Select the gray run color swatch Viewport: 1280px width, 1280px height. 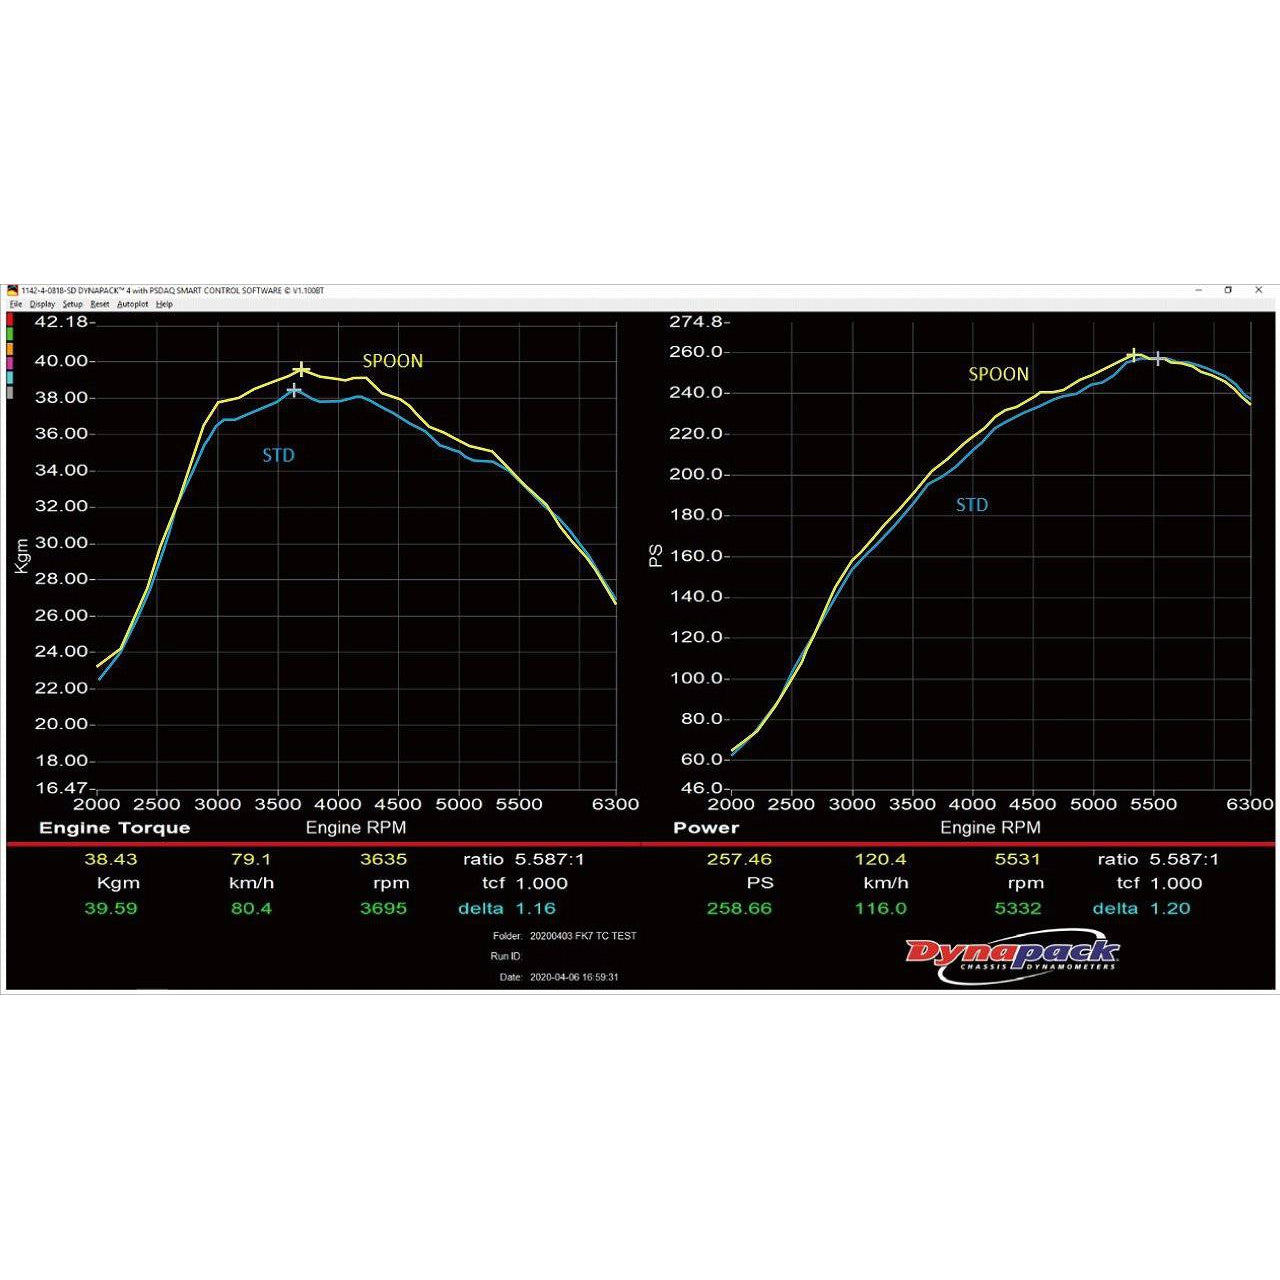(x=10, y=393)
